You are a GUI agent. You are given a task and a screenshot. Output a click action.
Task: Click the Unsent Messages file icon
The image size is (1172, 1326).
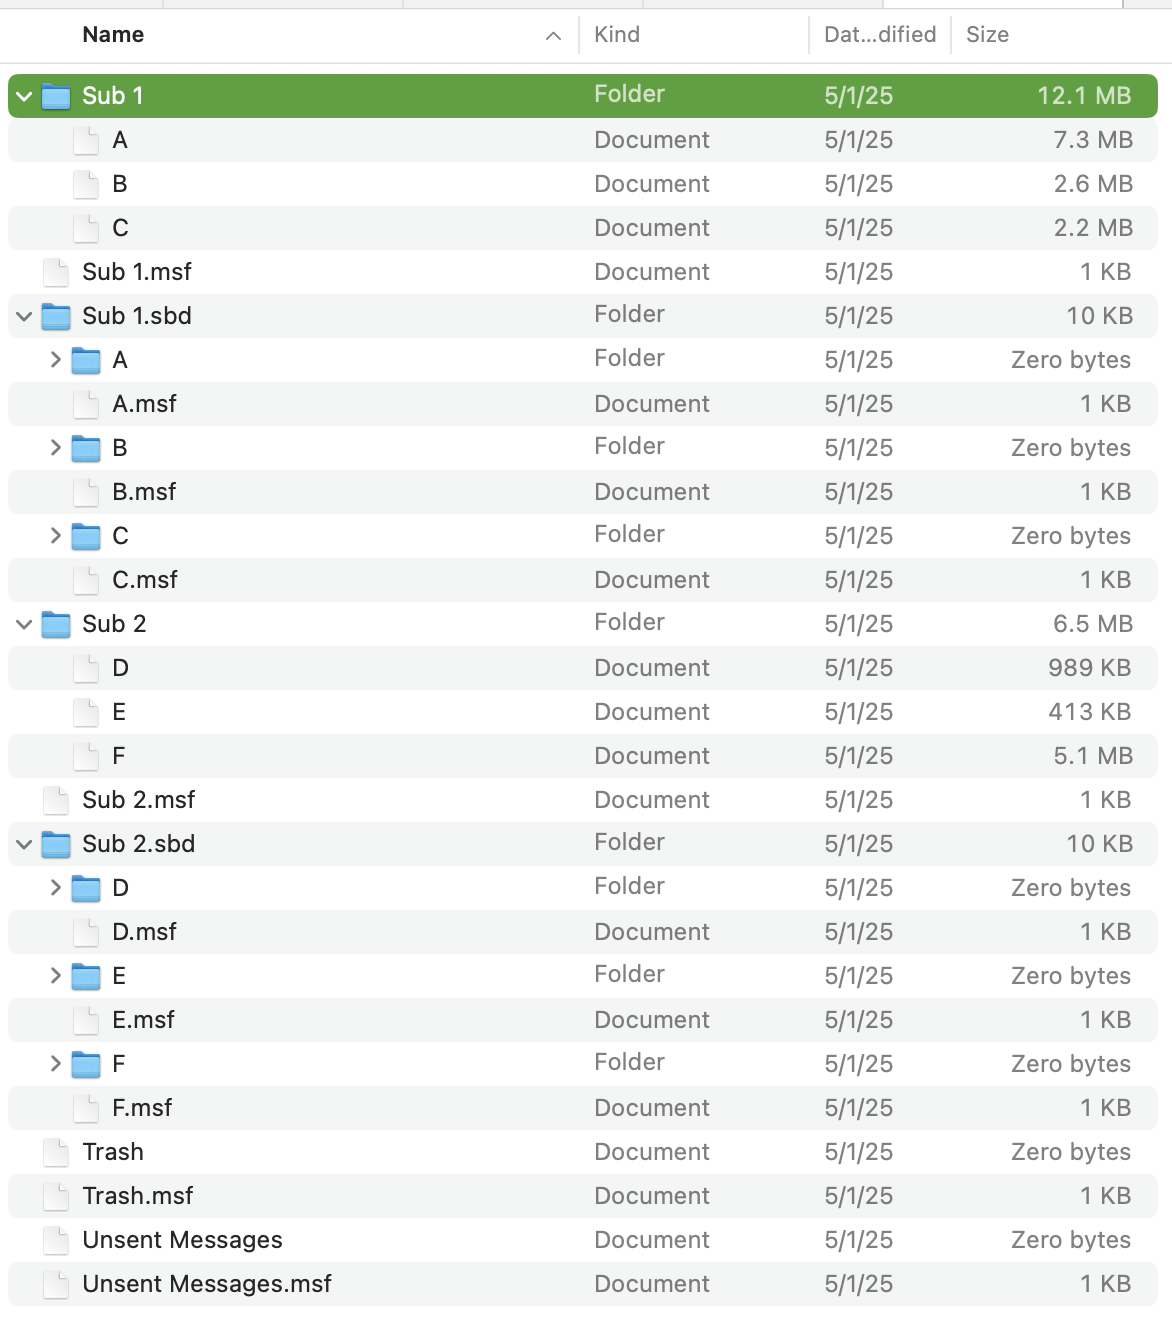coord(56,1240)
